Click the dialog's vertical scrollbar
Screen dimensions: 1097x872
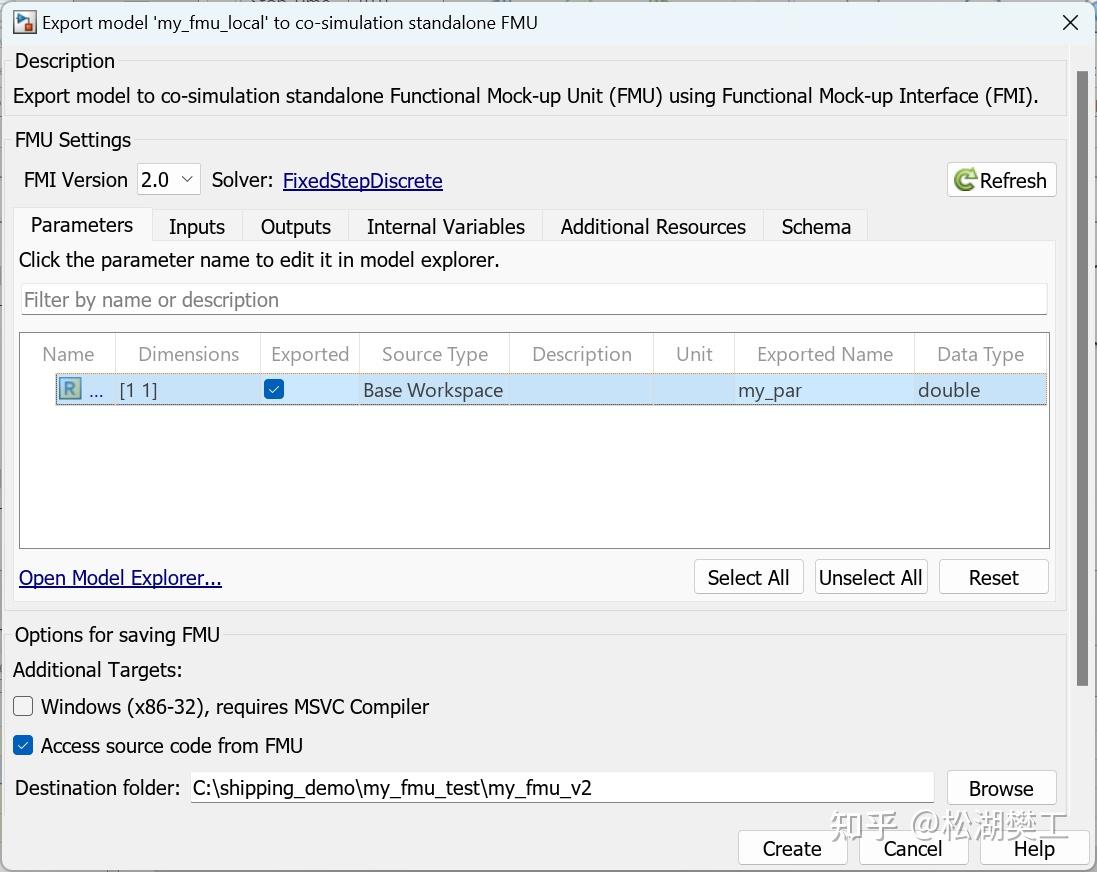pos(1081,380)
